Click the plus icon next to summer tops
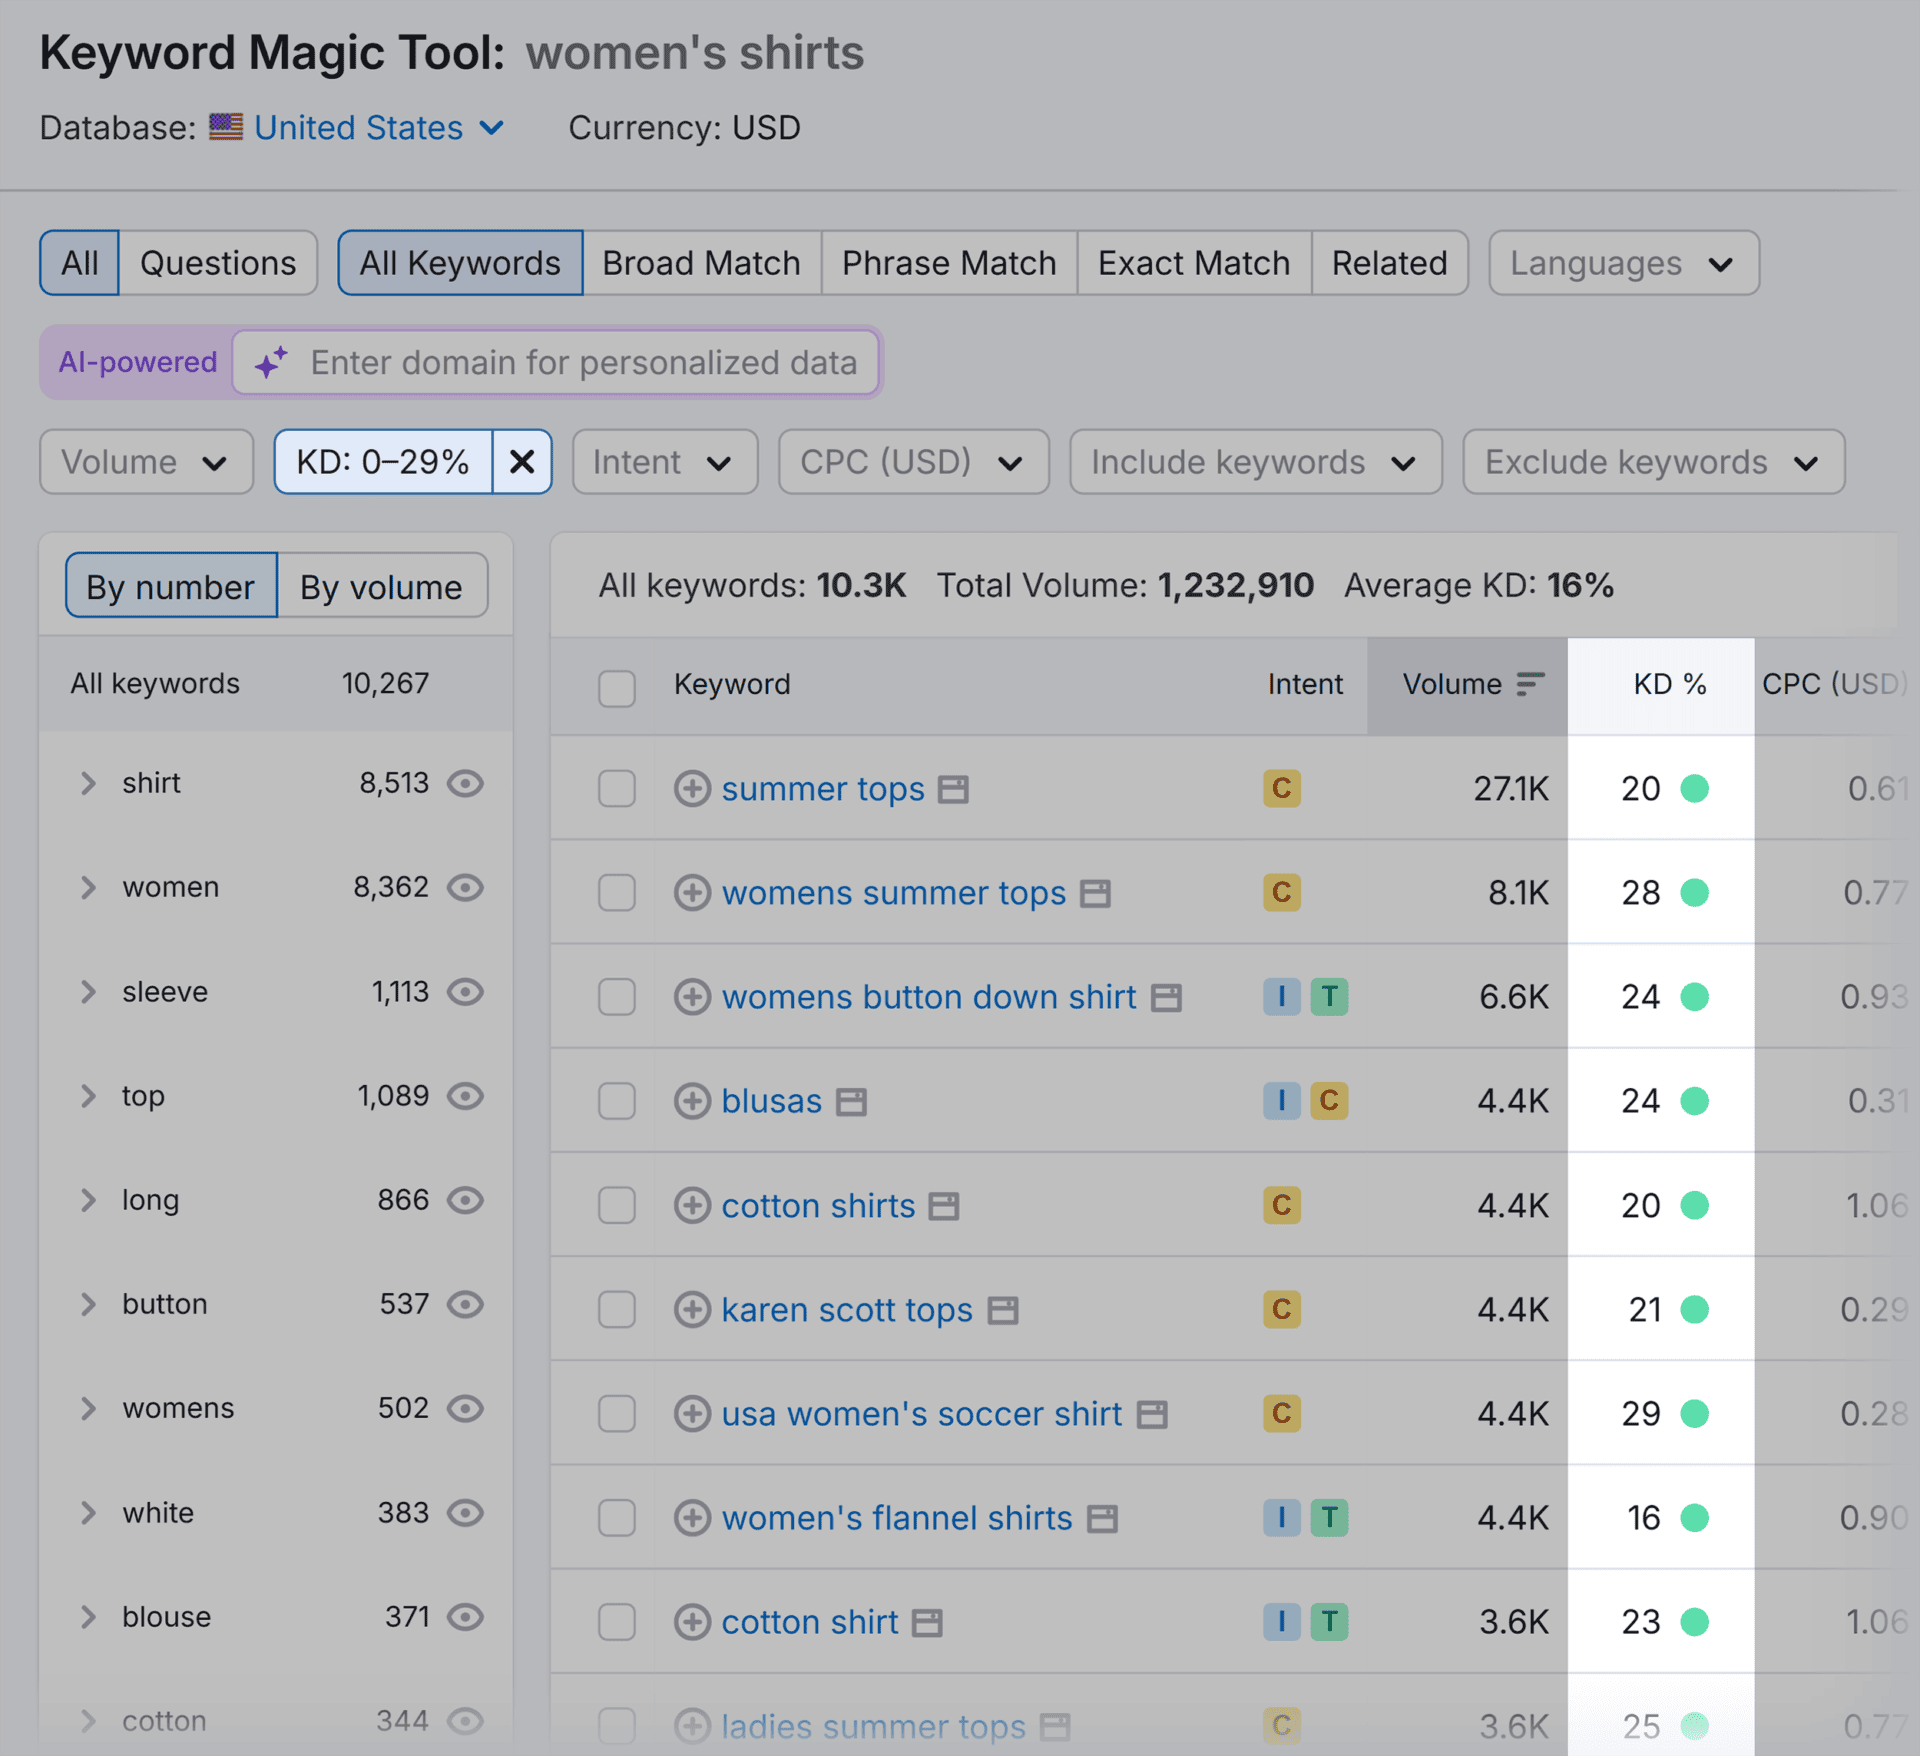This screenshot has height=1756, width=1920. click(691, 789)
